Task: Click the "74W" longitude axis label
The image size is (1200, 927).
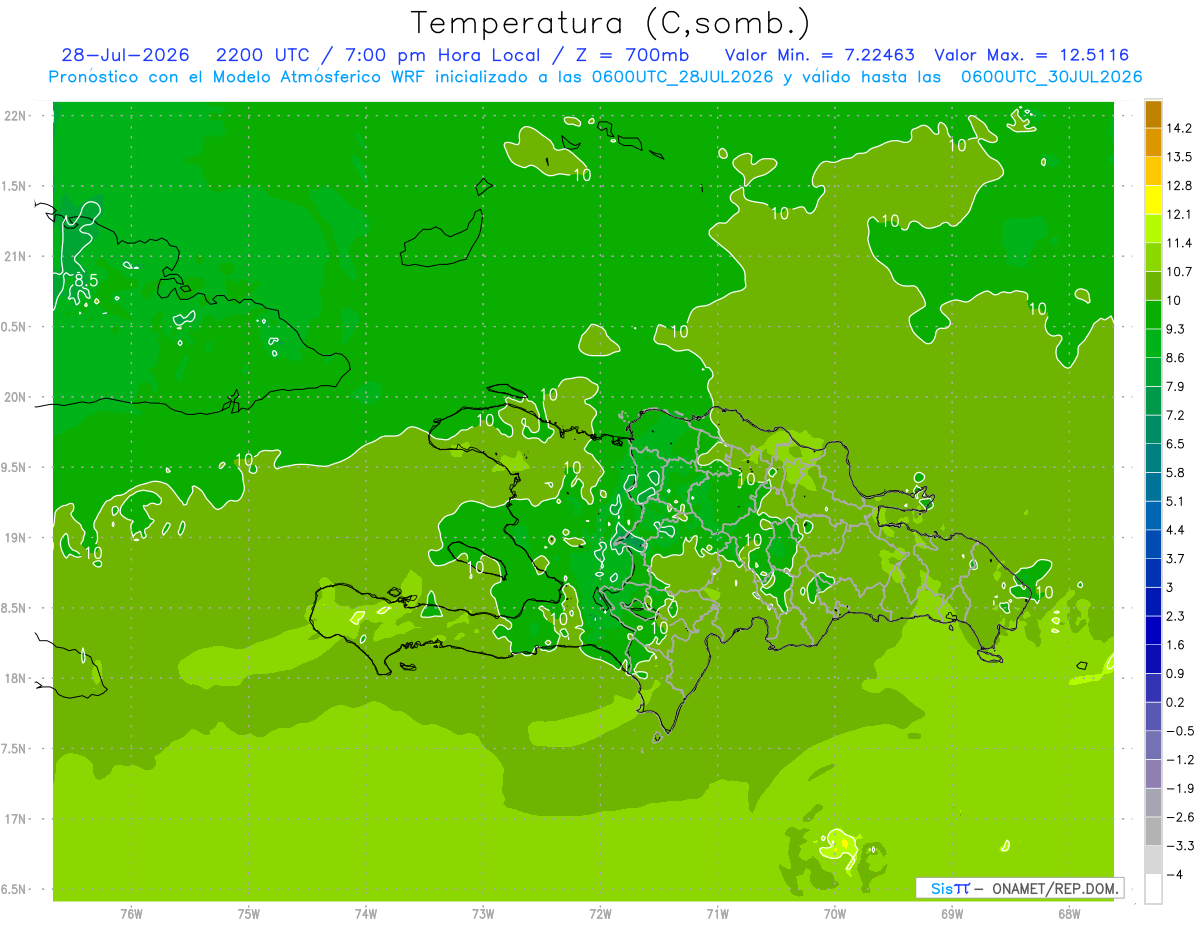Action: pyautogui.click(x=366, y=913)
